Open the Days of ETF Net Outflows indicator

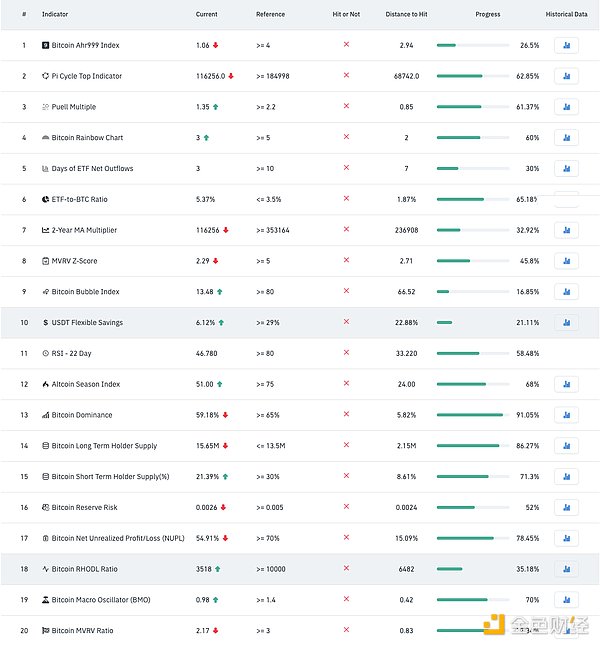[x=92, y=169]
